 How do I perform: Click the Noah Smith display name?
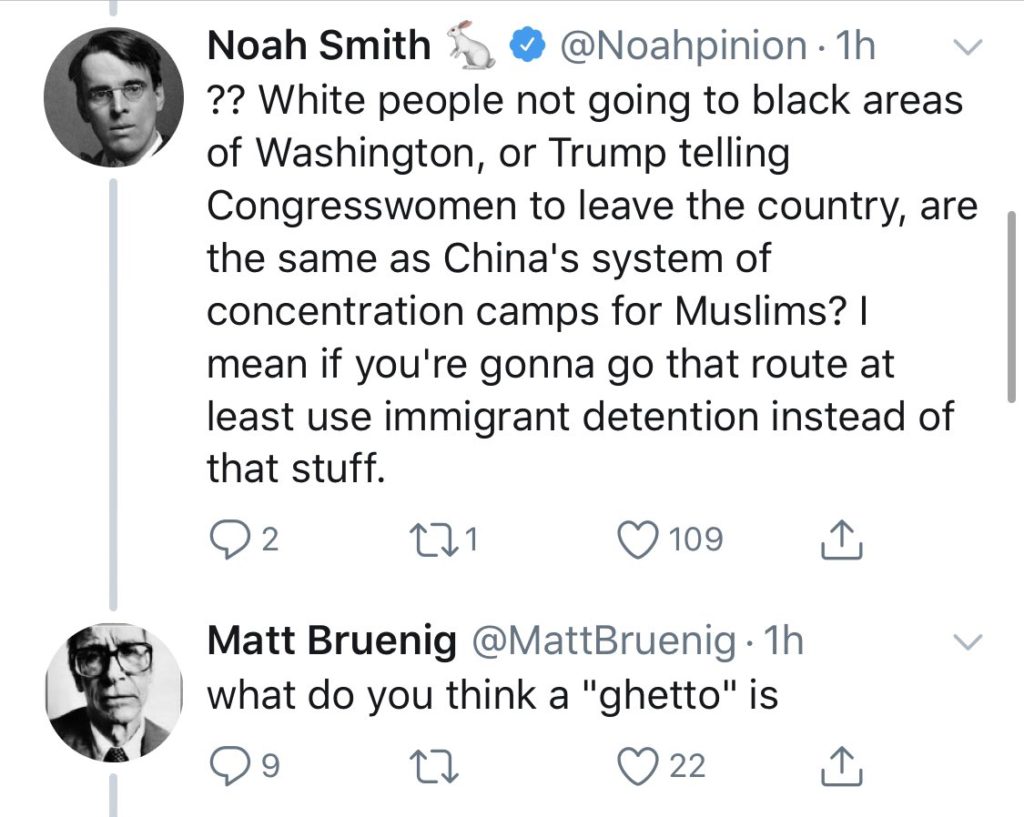pyautogui.click(x=318, y=46)
